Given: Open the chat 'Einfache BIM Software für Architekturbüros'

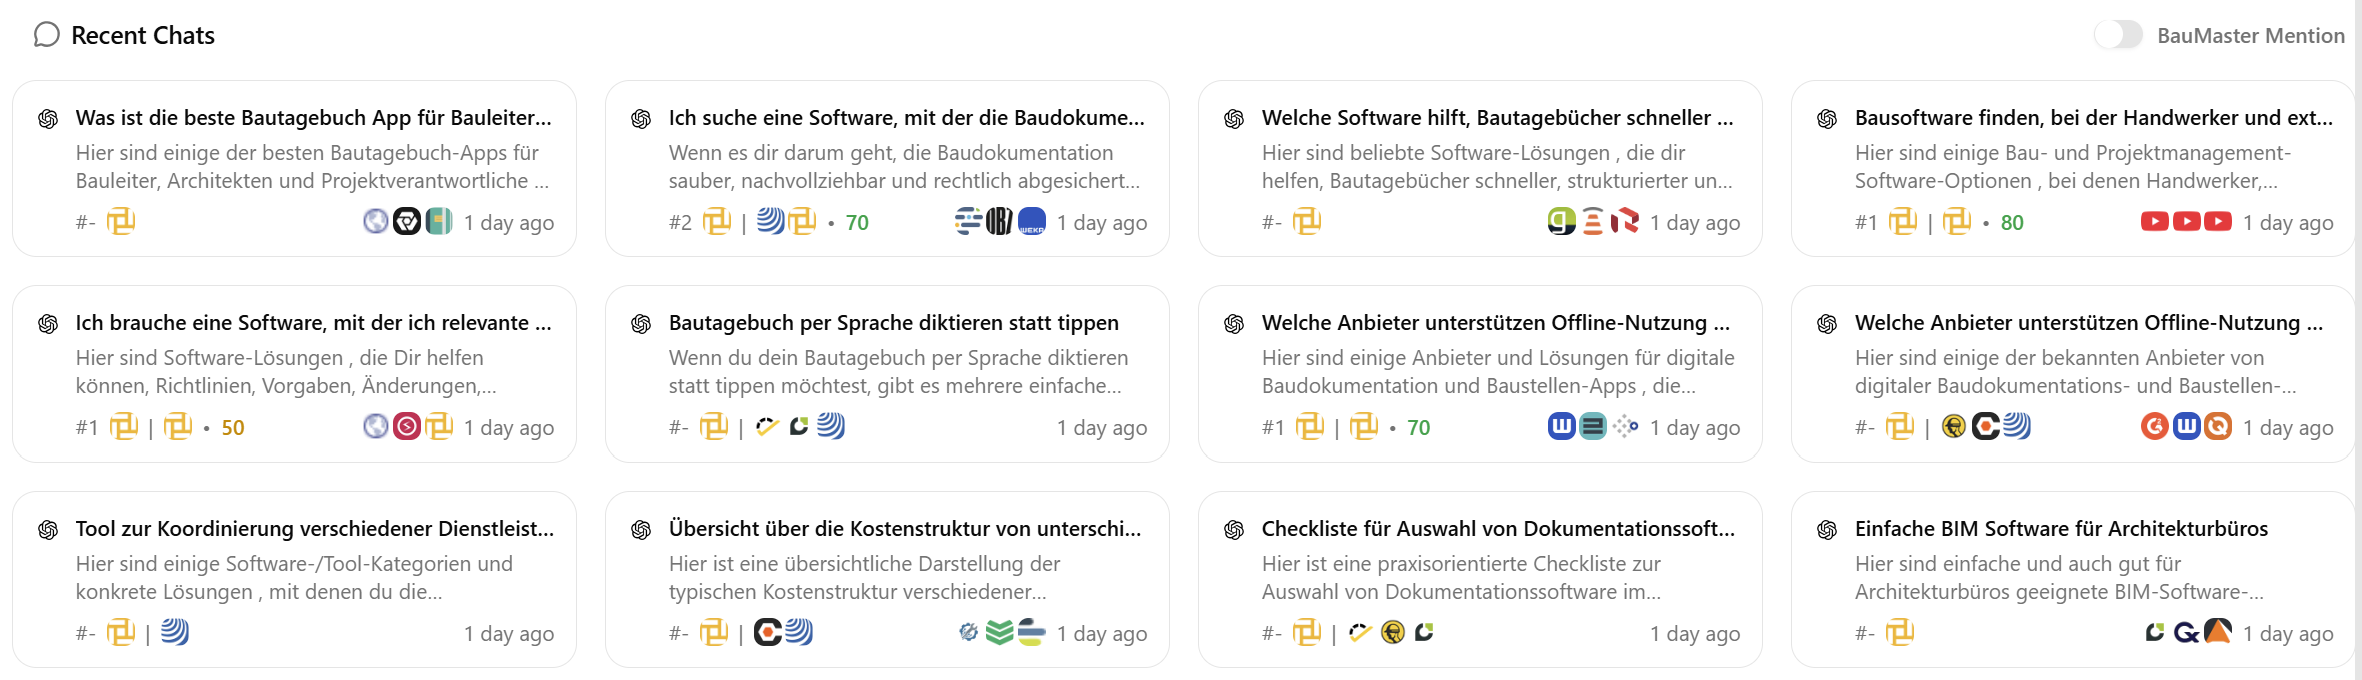Looking at the screenshot, I should 2061,530.
